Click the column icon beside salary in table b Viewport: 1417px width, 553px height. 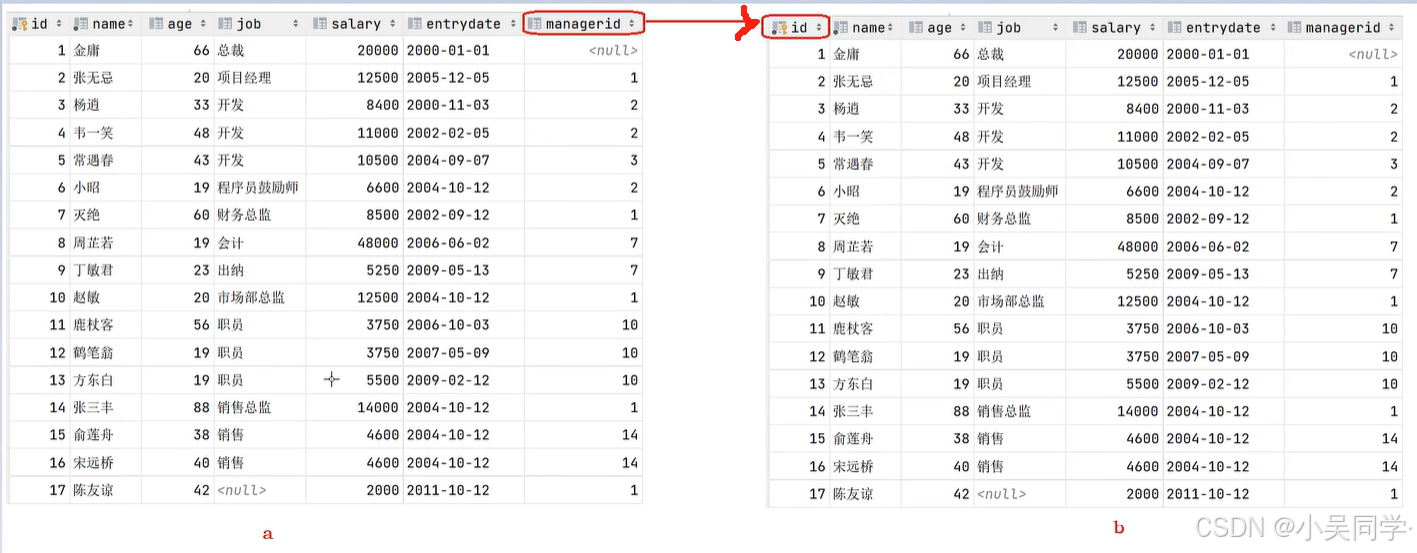click(1079, 28)
